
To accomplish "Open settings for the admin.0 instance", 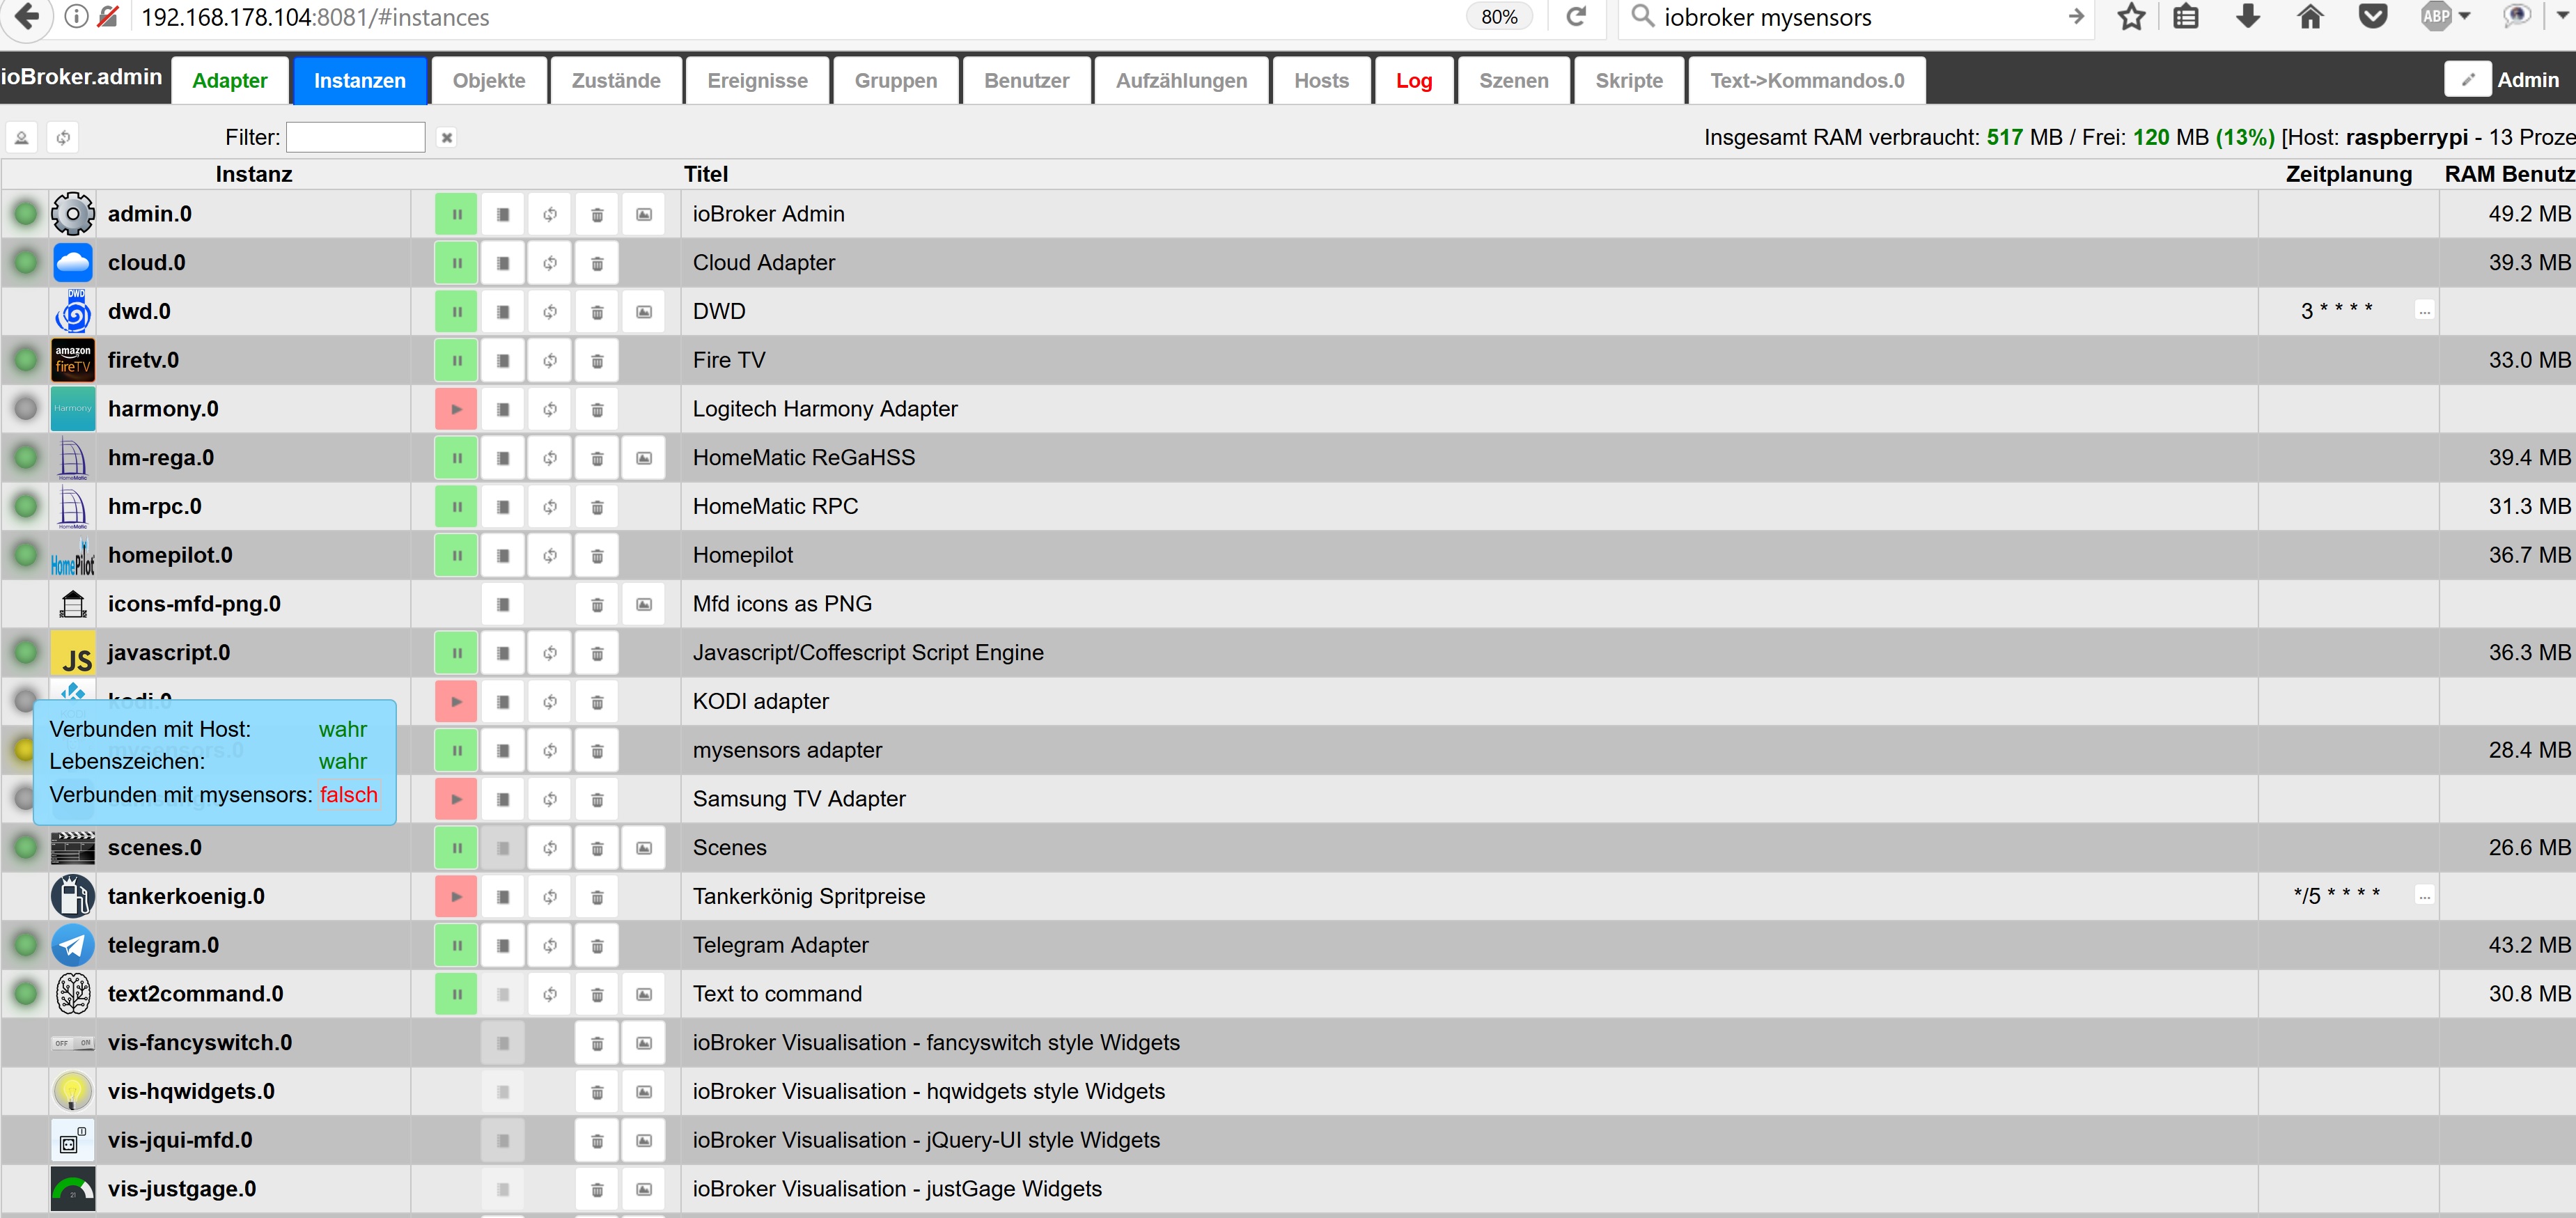I will pyautogui.click(x=503, y=214).
